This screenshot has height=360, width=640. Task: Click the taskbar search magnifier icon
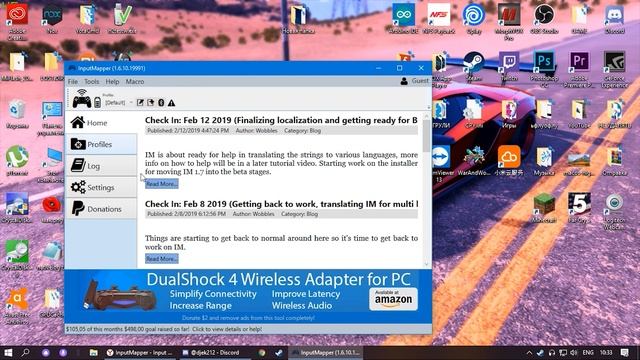[x=25, y=352]
